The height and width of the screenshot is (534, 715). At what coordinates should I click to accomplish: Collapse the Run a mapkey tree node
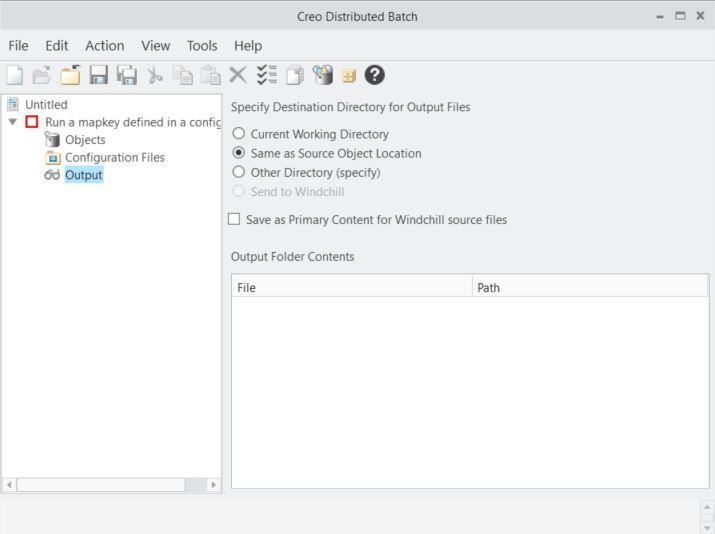[x=12, y=122]
